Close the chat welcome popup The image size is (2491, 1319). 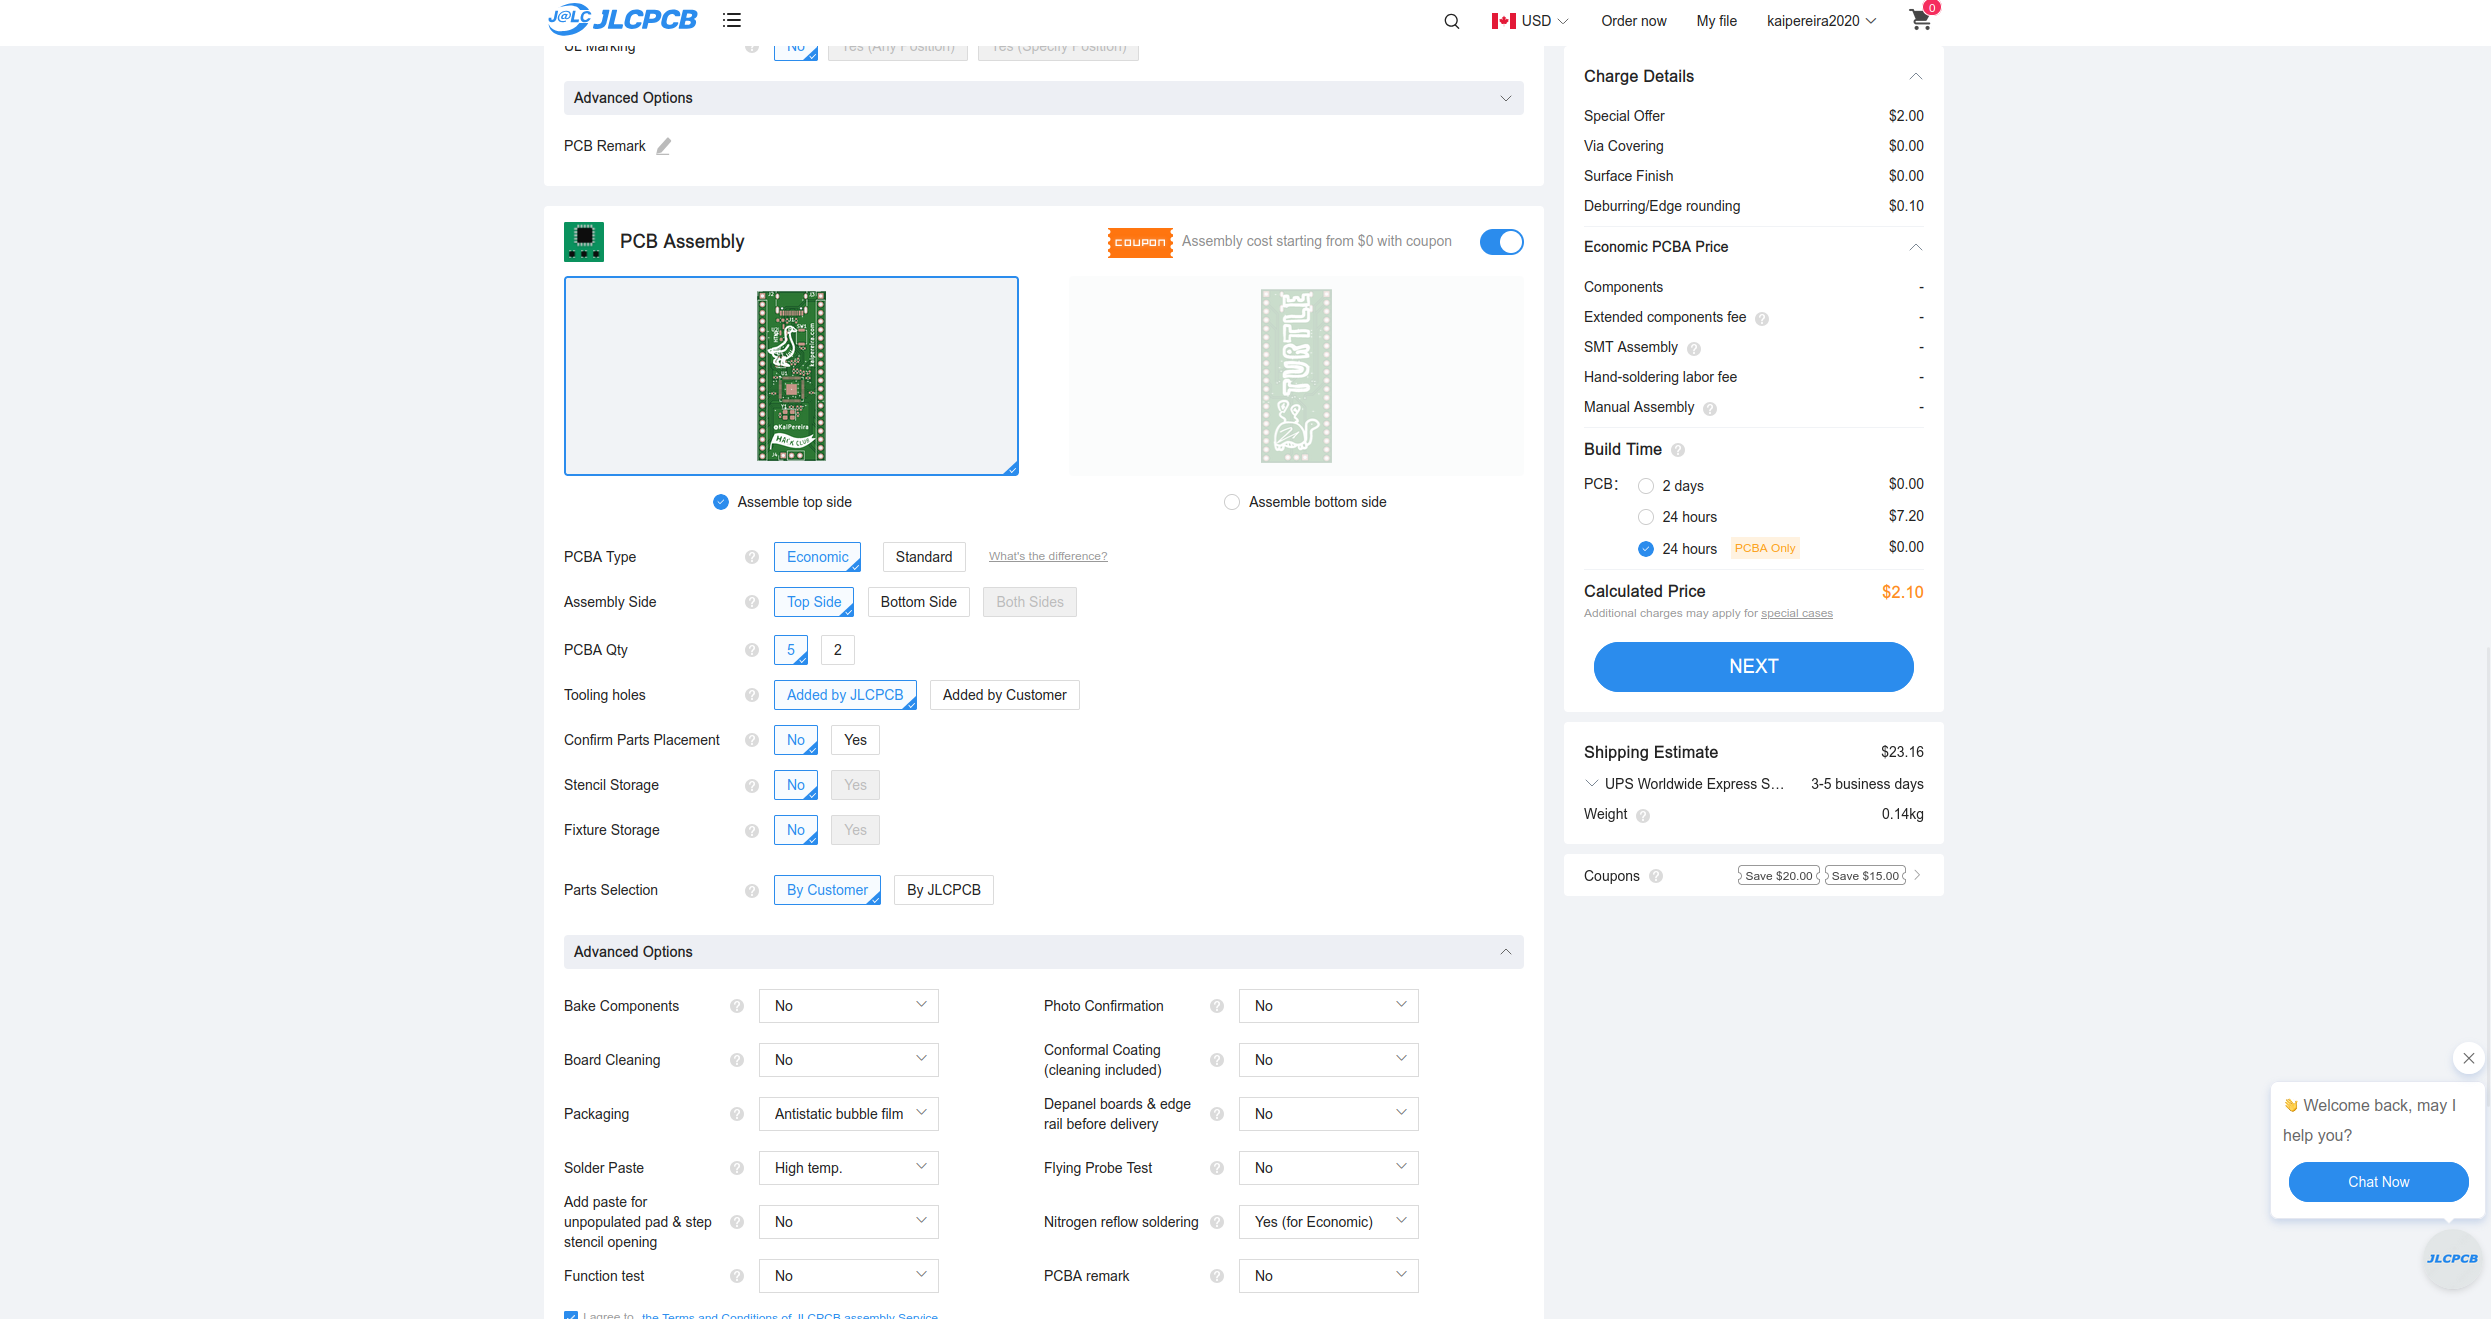pos(2468,1058)
